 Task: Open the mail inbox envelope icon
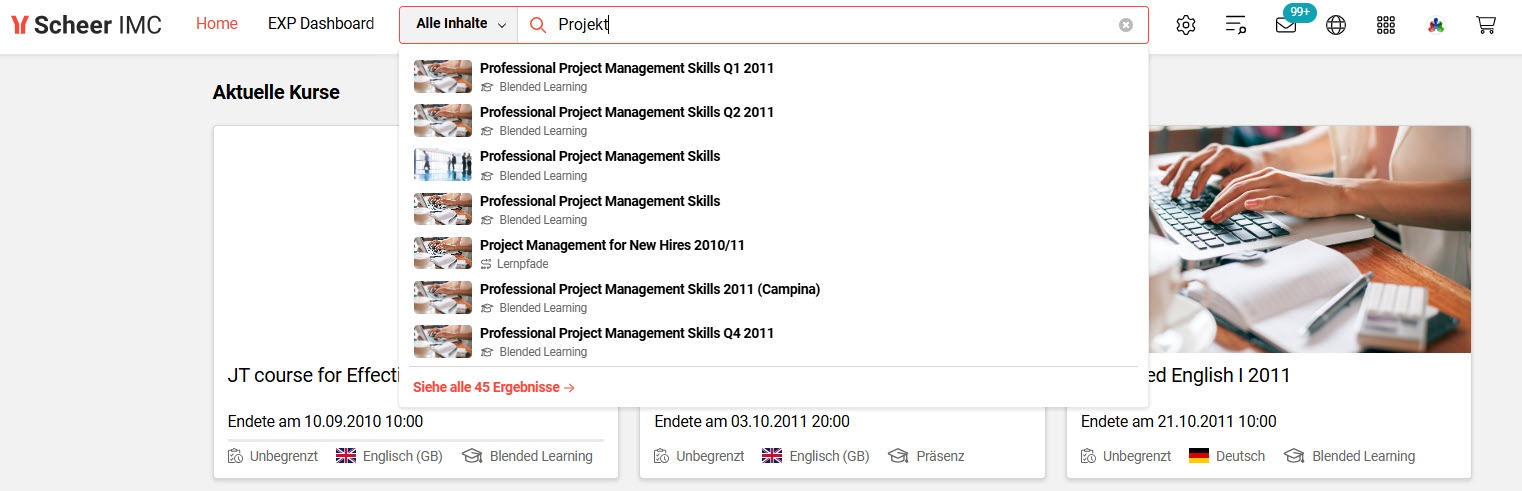click(x=1286, y=25)
